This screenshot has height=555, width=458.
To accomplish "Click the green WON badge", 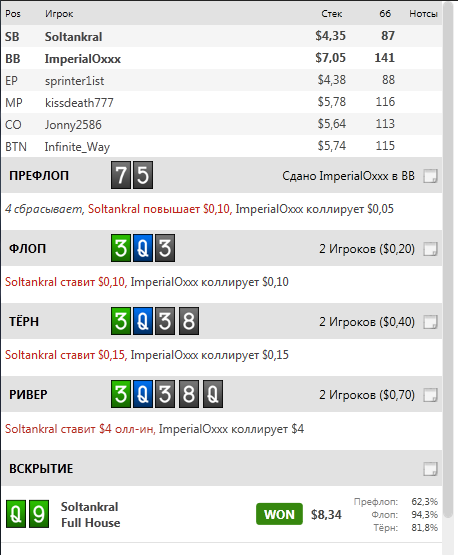I will (x=279, y=514).
